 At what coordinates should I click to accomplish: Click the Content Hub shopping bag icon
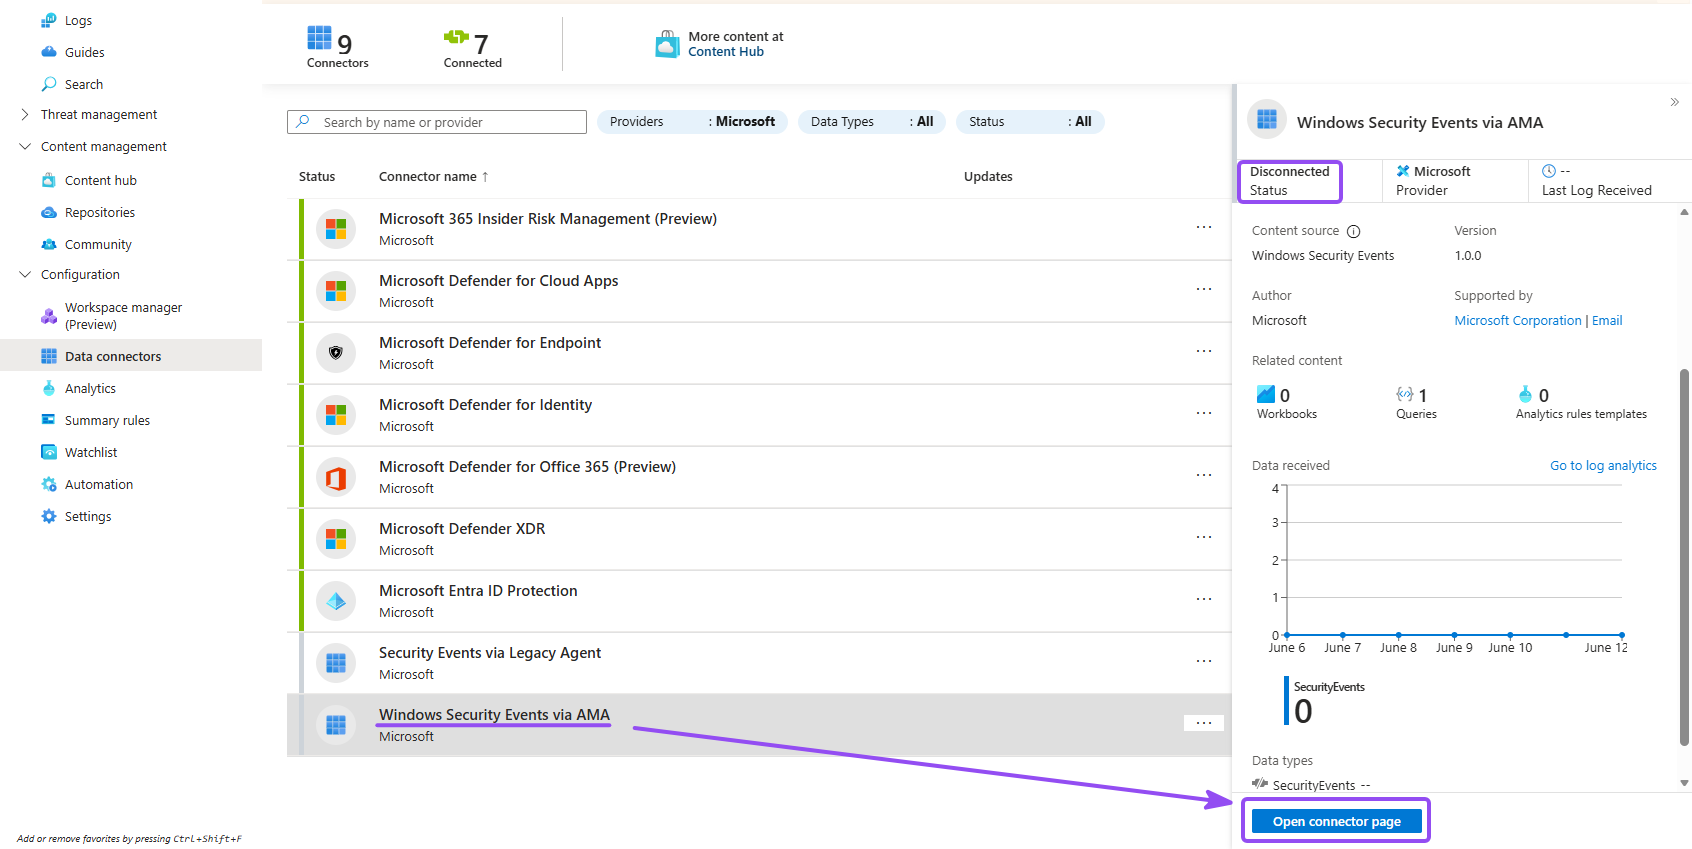click(667, 44)
